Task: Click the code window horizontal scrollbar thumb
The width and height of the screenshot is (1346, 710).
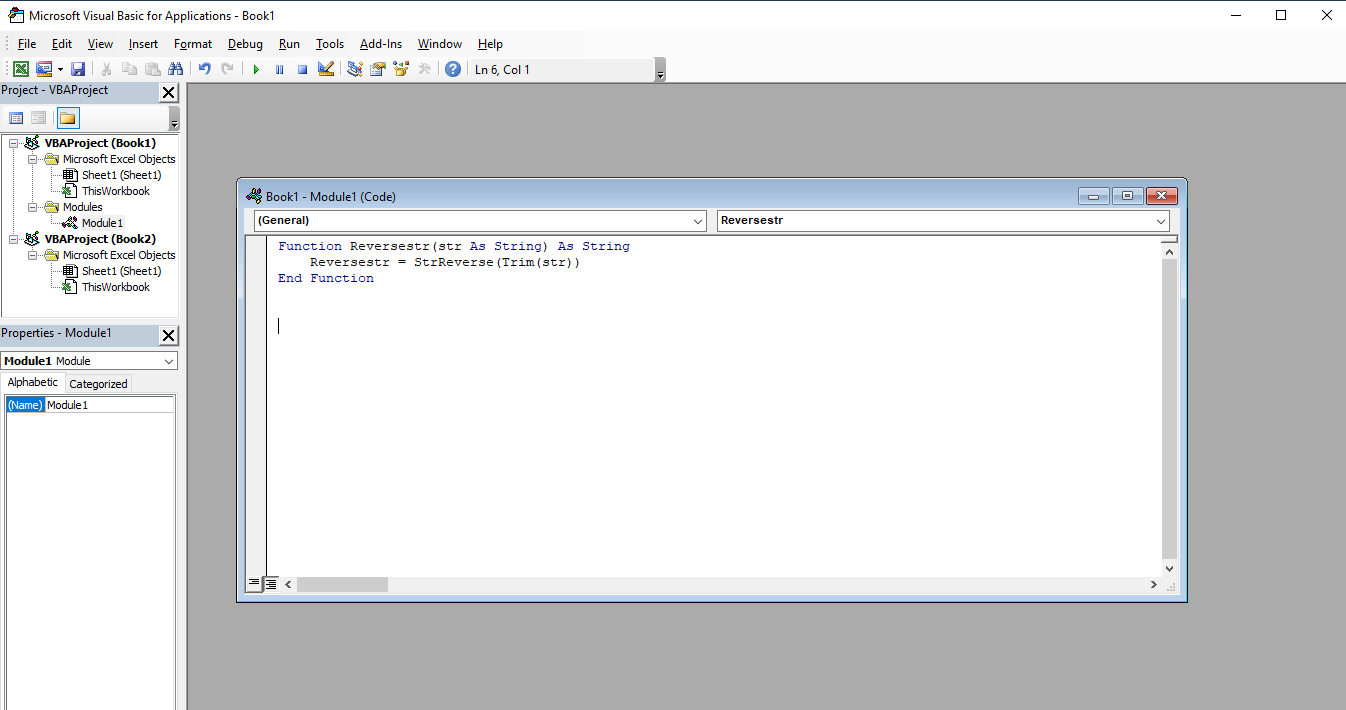Action: point(342,584)
